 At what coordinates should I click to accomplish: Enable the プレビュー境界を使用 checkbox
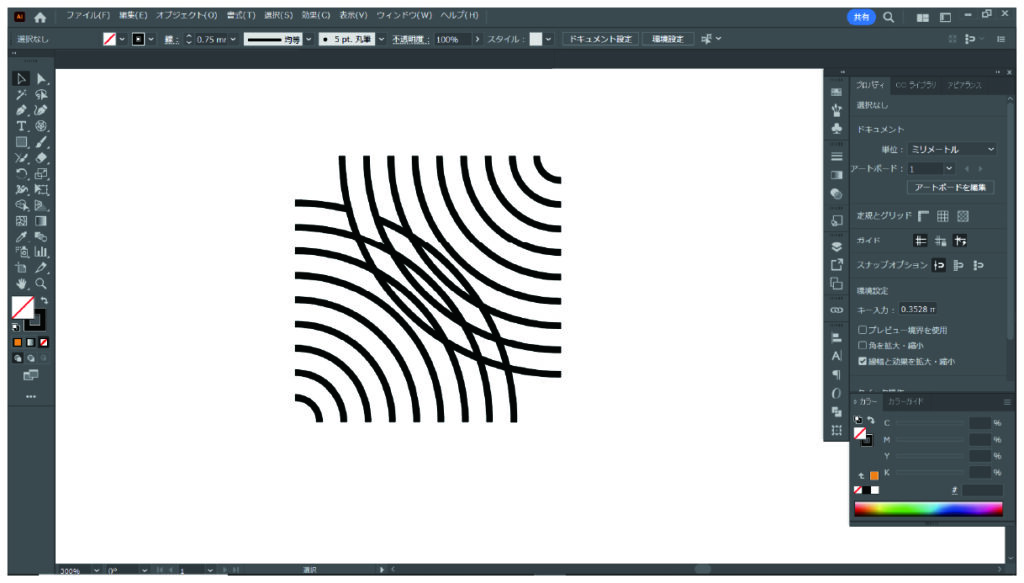(x=862, y=330)
